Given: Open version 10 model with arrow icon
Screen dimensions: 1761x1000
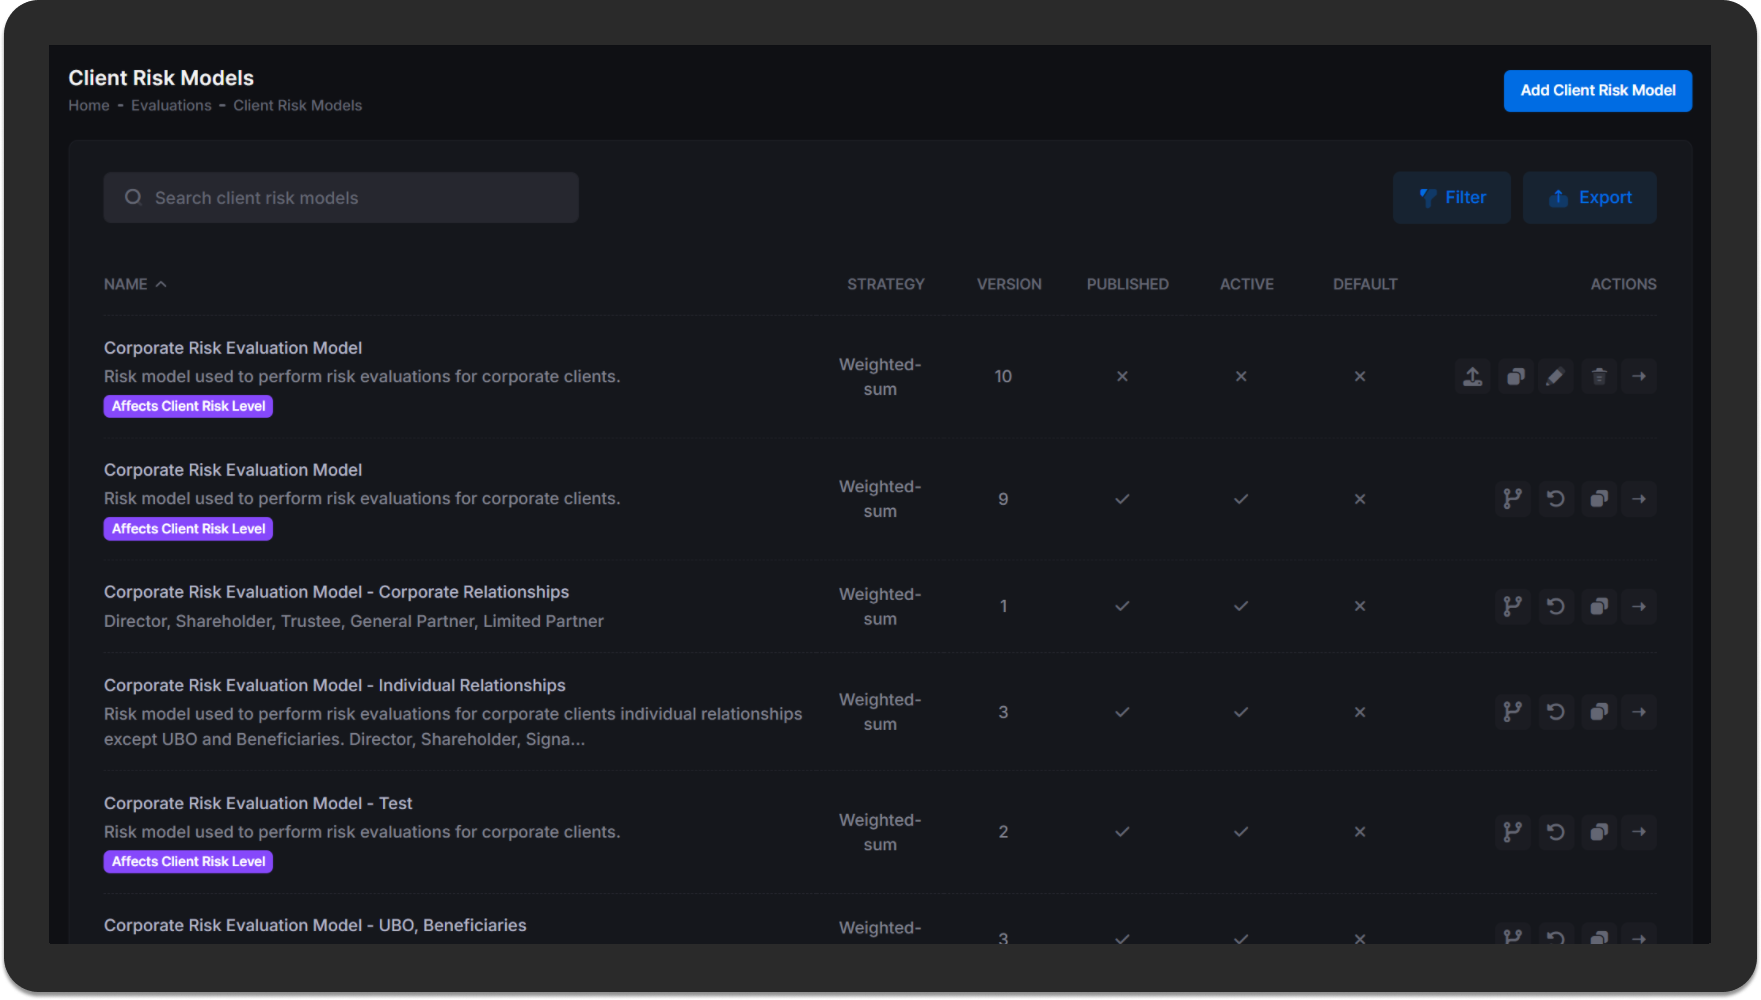Looking at the screenshot, I should point(1639,377).
